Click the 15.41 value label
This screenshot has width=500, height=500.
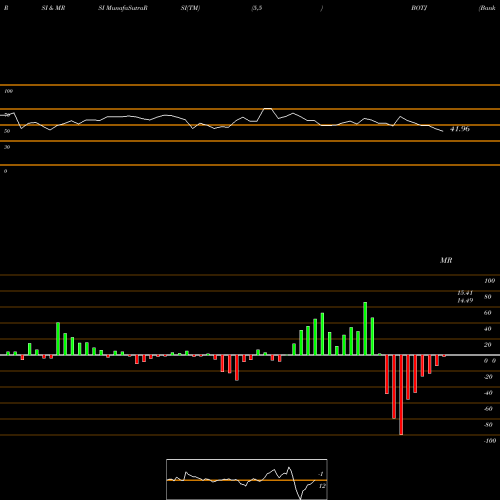tap(465, 293)
